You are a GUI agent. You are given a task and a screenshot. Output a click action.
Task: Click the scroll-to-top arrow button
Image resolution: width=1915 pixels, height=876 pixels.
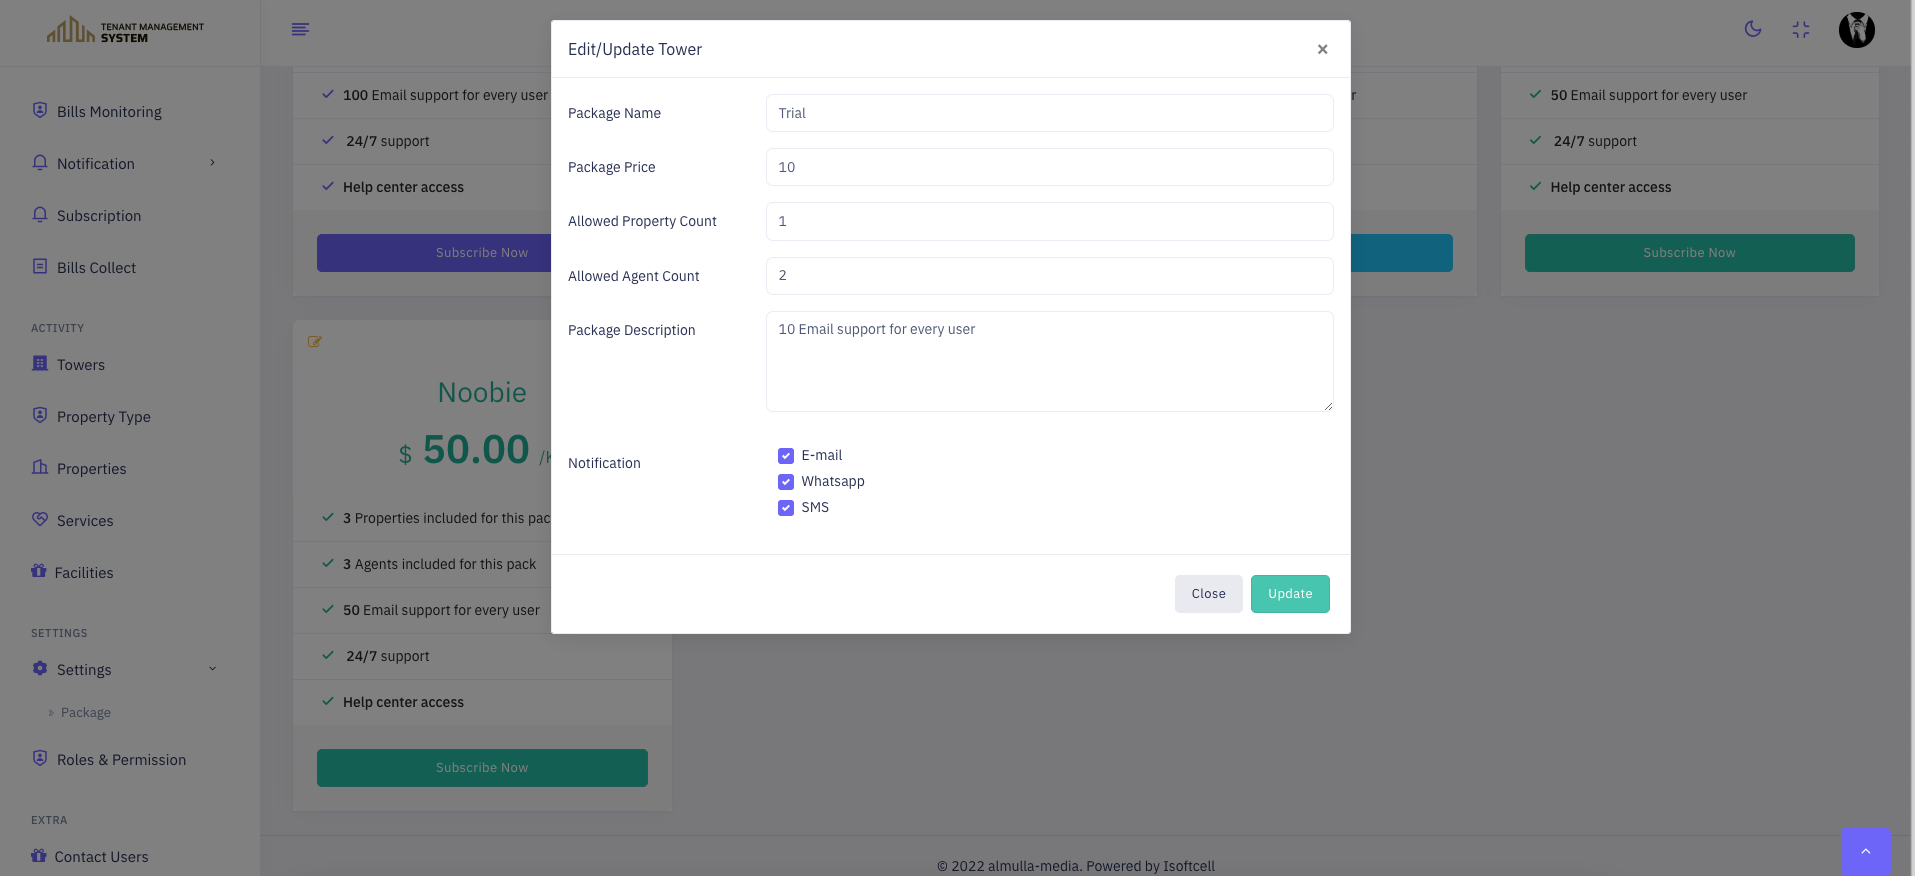tap(1865, 851)
